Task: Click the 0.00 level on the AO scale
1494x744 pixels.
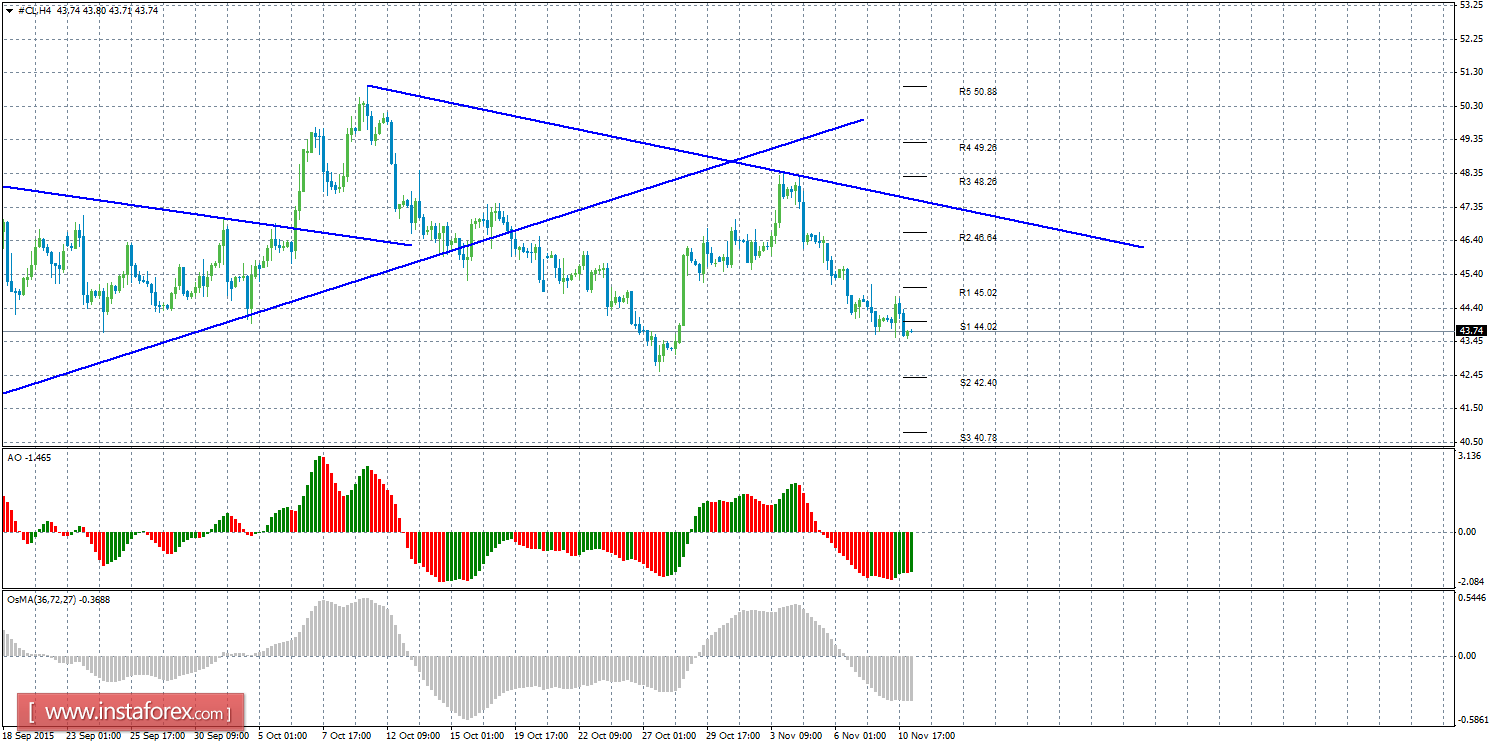Action: [x=1468, y=532]
